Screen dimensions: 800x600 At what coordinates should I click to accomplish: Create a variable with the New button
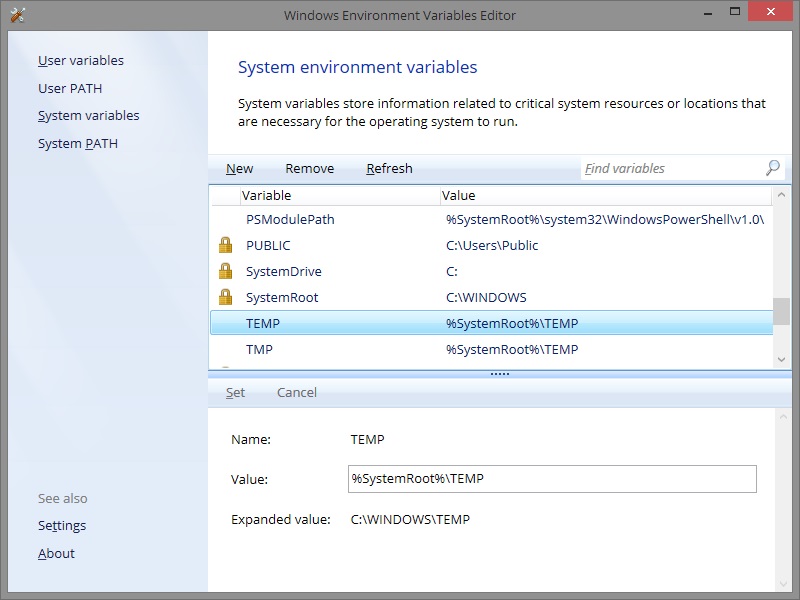click(x=239, y=168)
